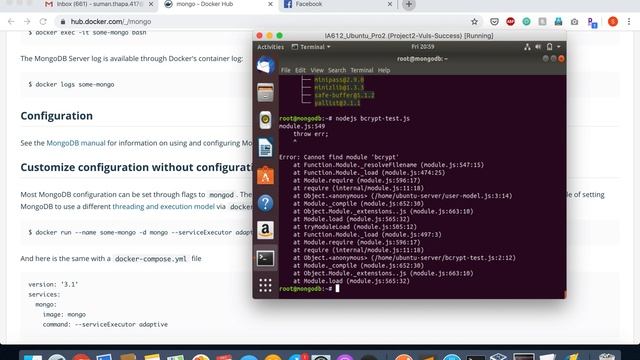640x360 pixels.
Task: Open Terminal app menu dropdown in top bar
Action: (x=311, y=47)
